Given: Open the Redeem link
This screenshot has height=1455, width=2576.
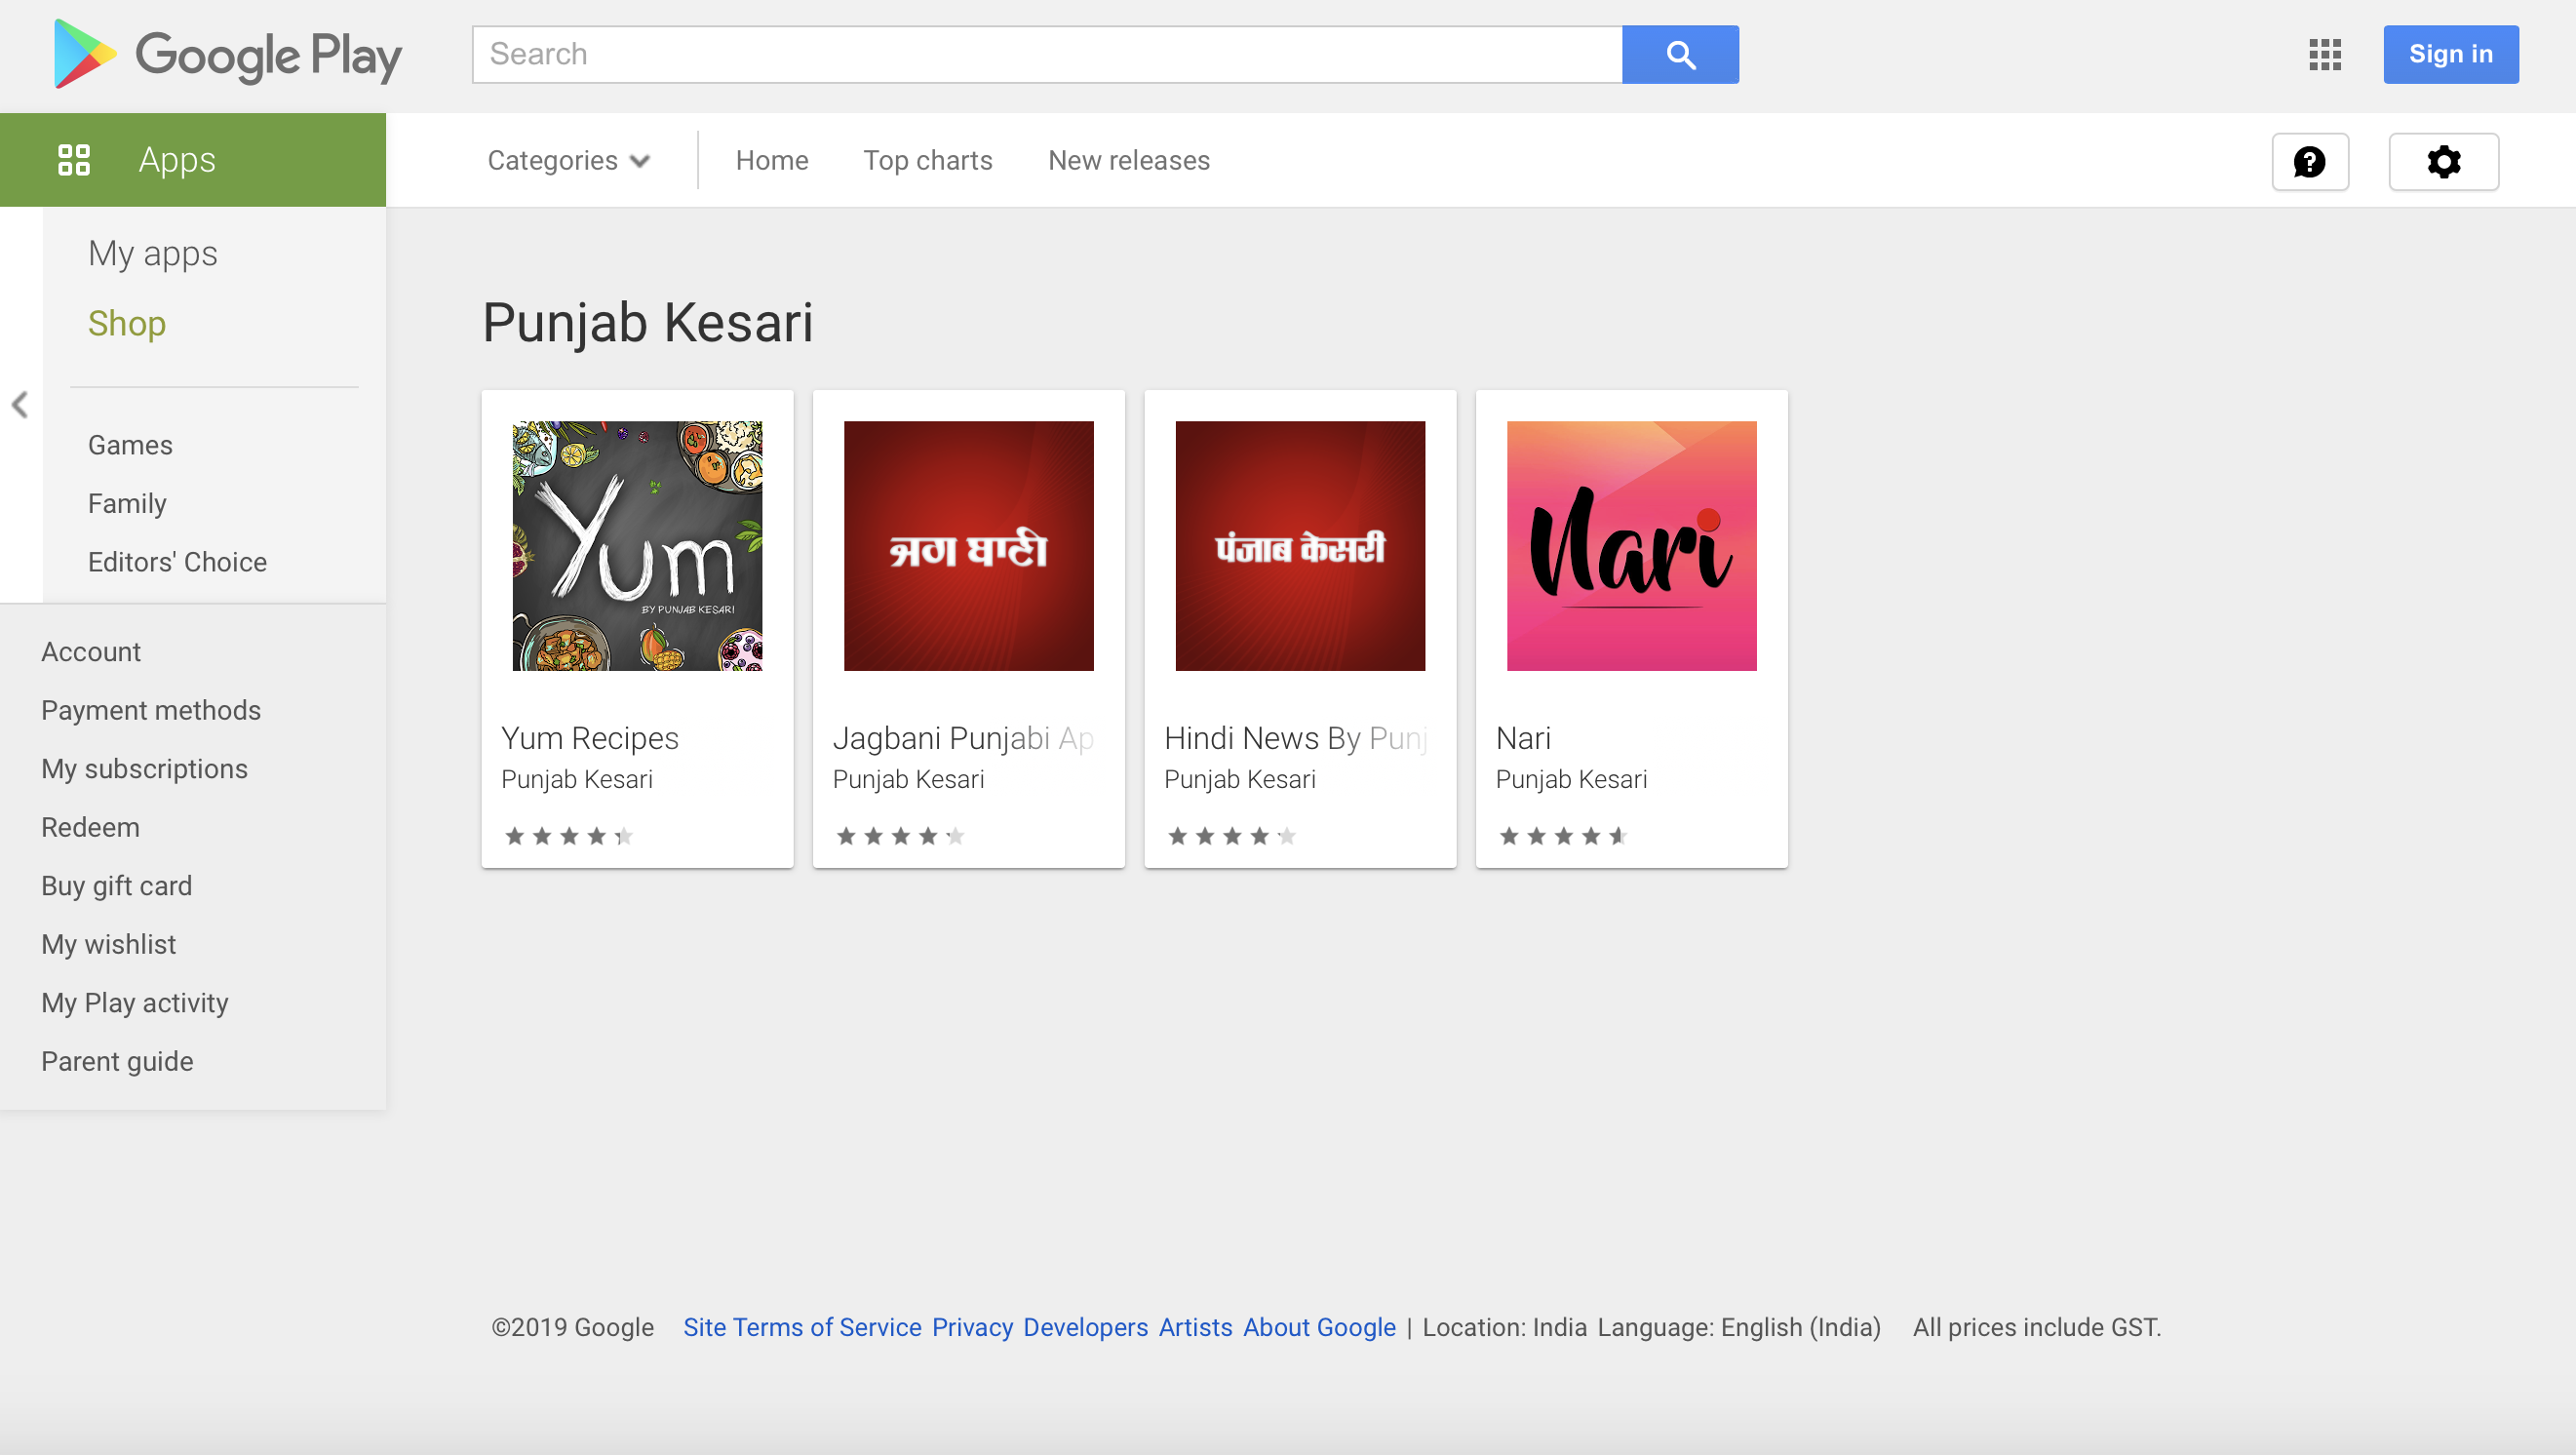Looking at the screenshot, I should click(x=90, y=827).
